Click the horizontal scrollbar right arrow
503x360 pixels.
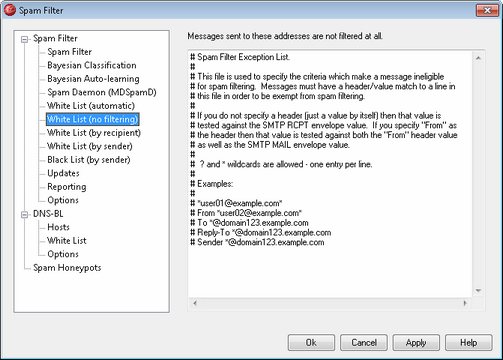465,303
